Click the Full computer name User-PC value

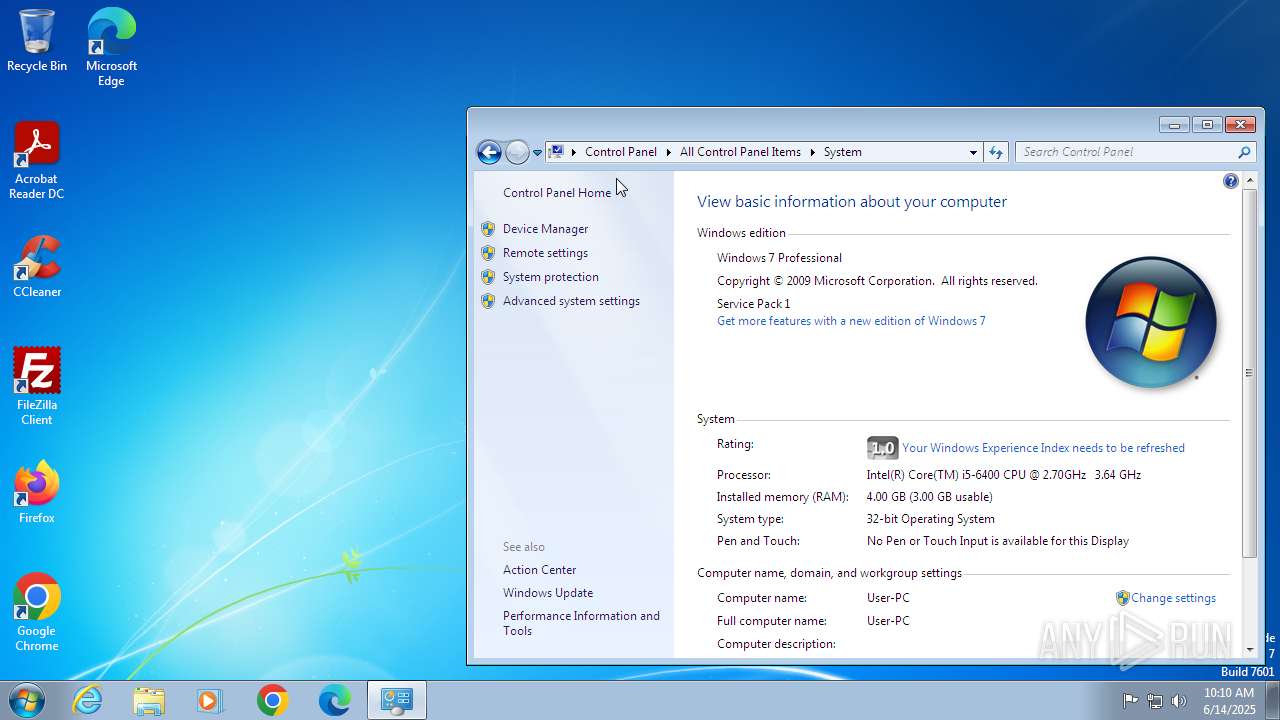888,621
